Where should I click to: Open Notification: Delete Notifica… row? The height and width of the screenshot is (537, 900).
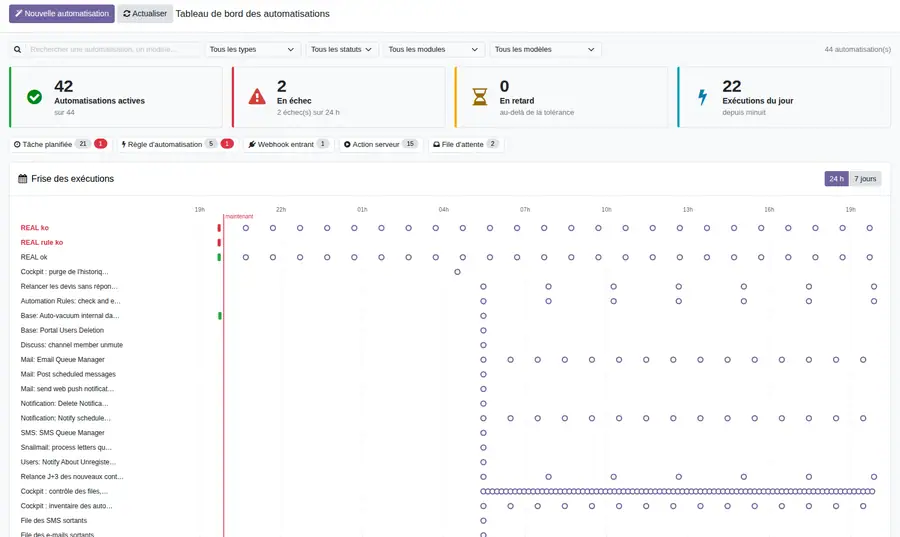coord(64,404)
